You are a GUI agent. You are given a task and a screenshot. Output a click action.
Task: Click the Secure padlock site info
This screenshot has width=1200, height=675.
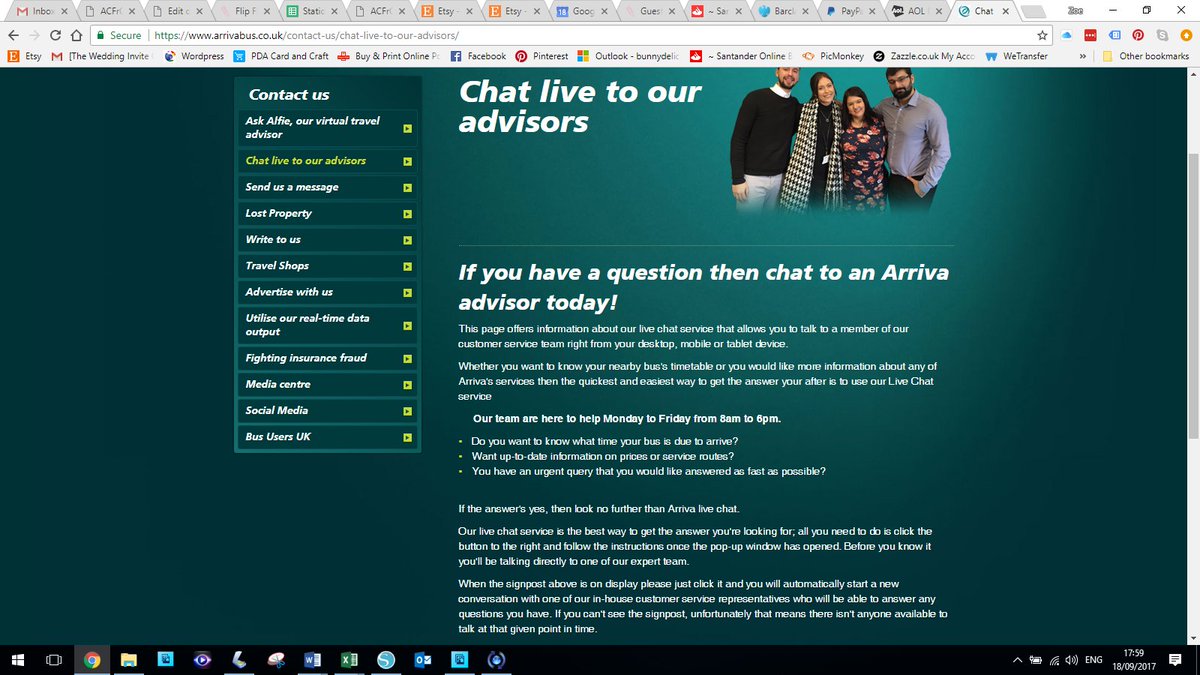(x=118, y=35)
